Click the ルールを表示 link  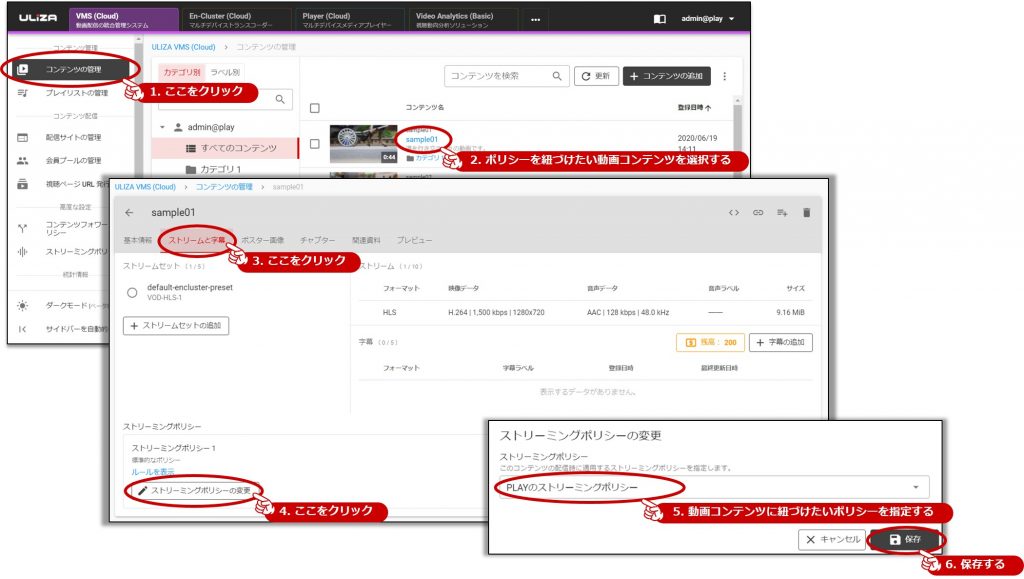[x=153, y=471]
